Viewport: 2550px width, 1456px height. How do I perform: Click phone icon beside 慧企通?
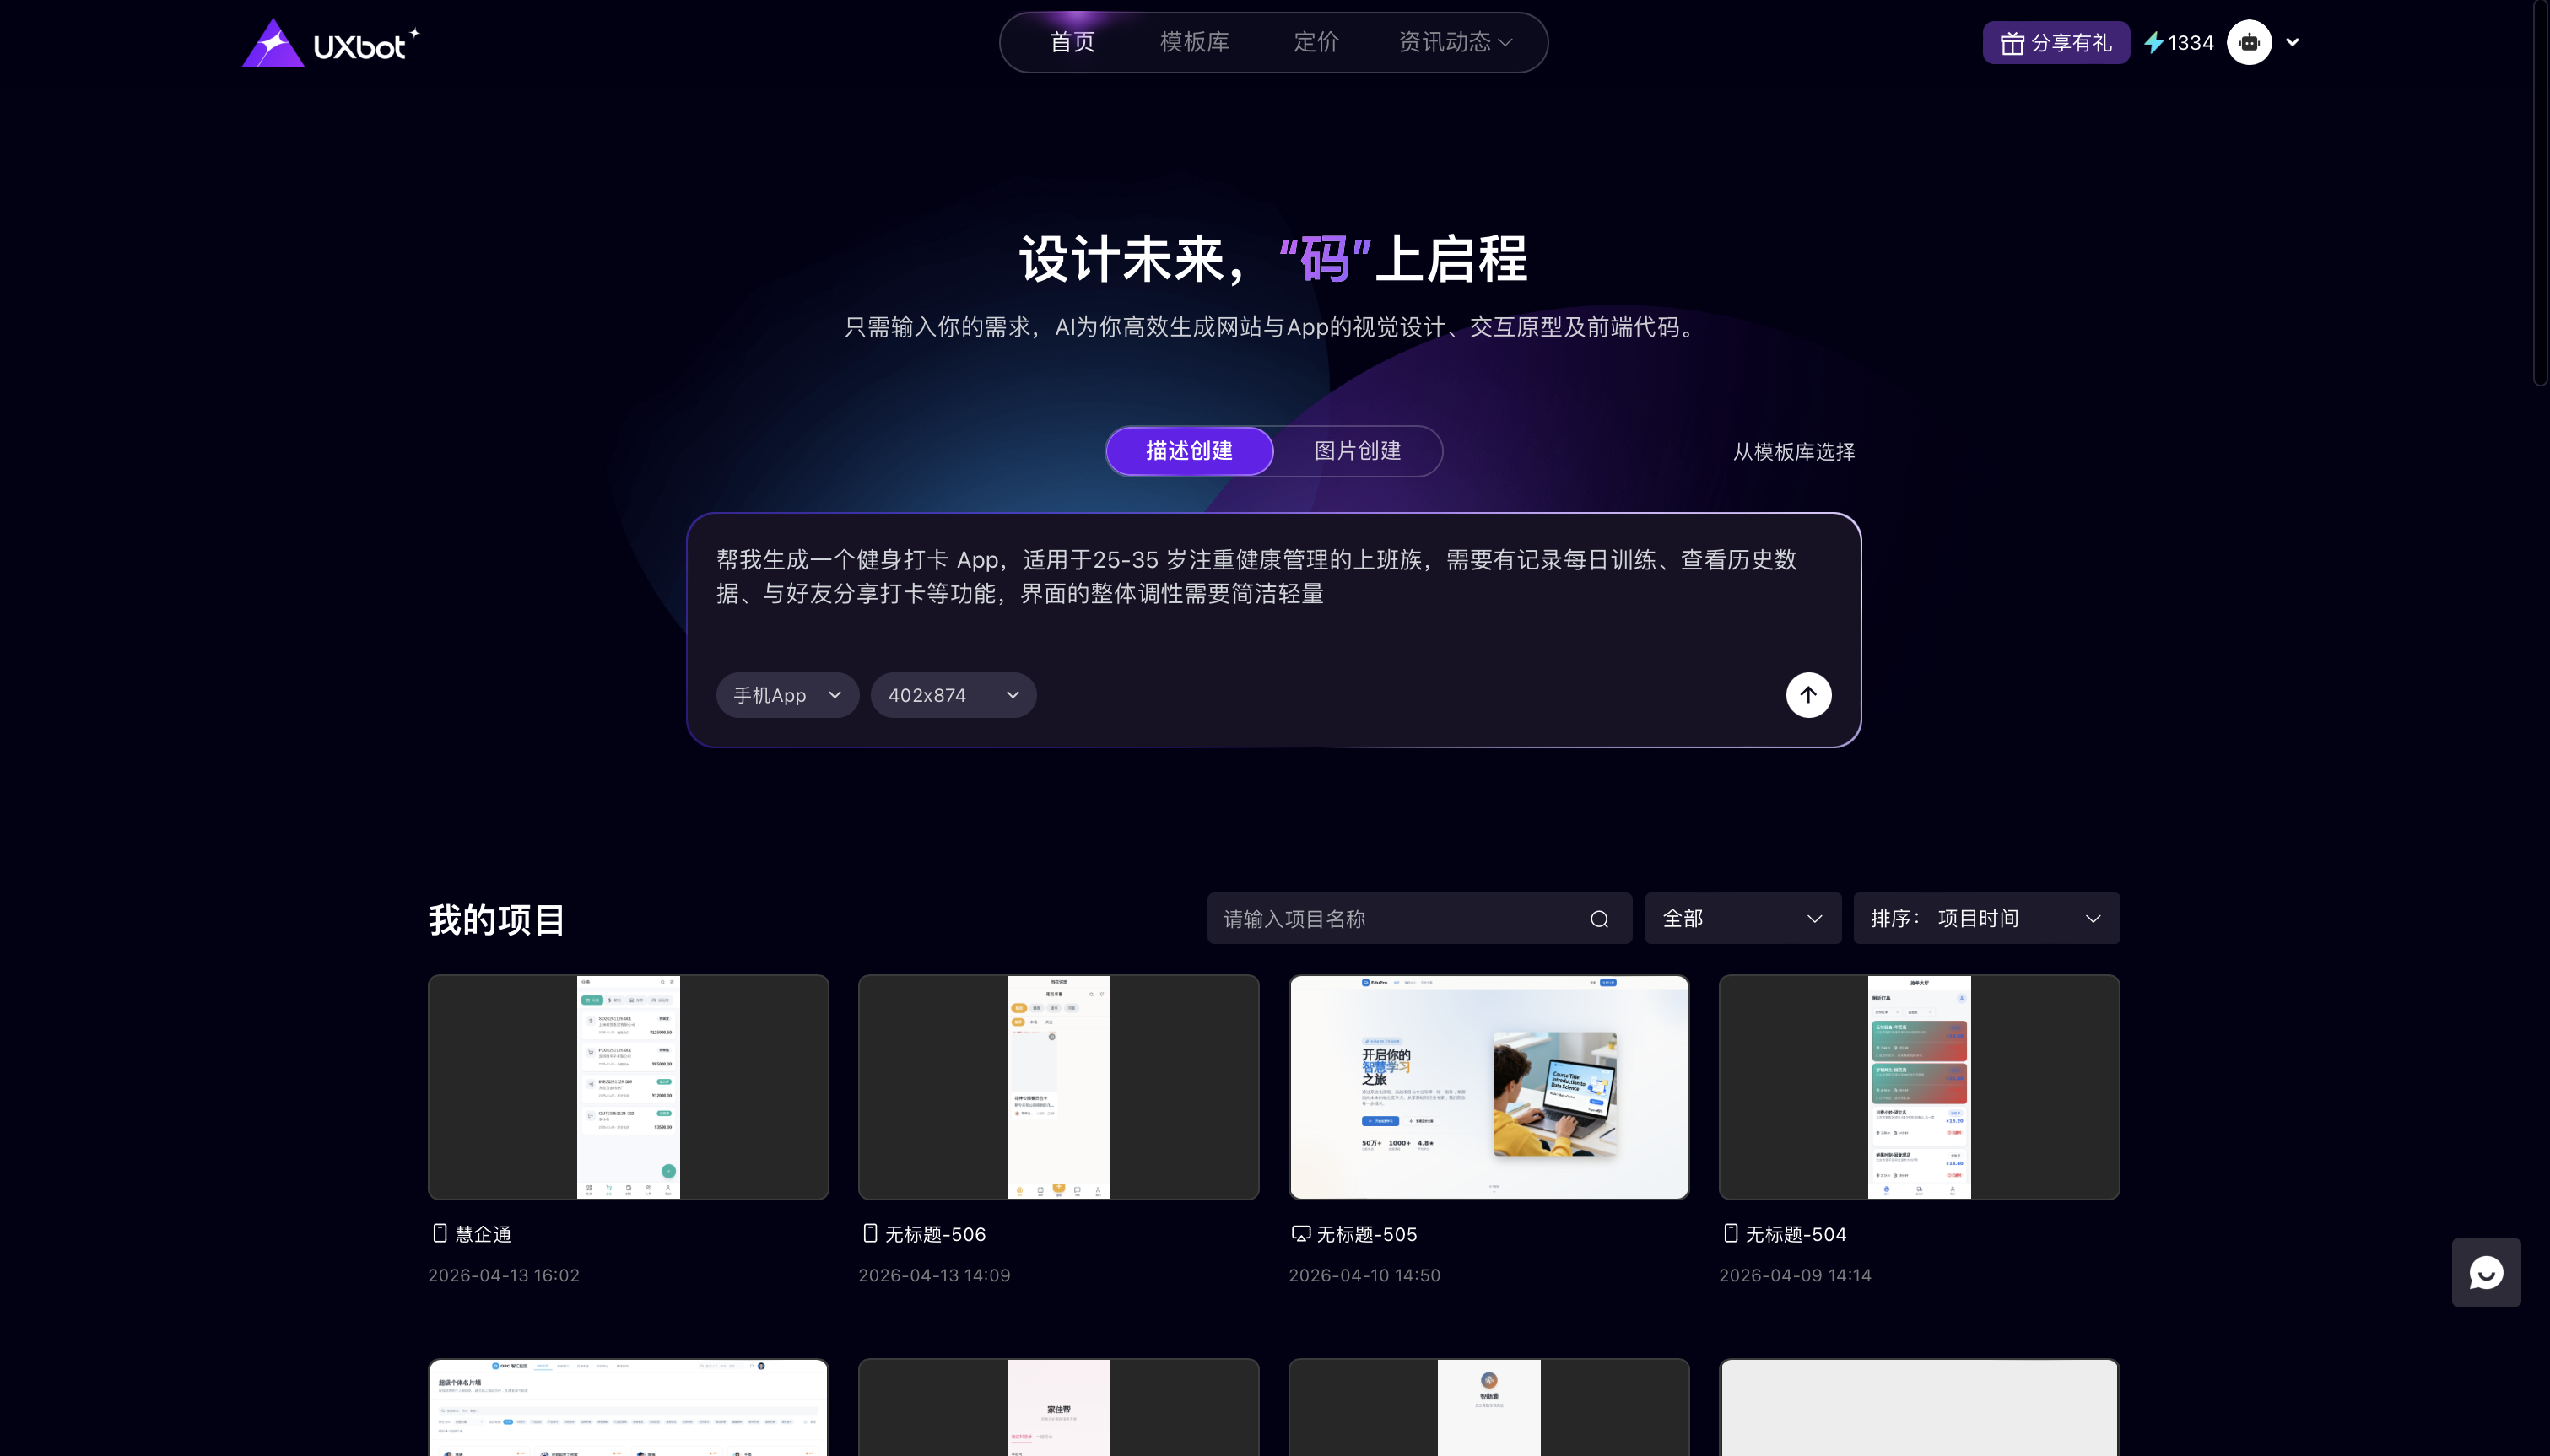439,1233
